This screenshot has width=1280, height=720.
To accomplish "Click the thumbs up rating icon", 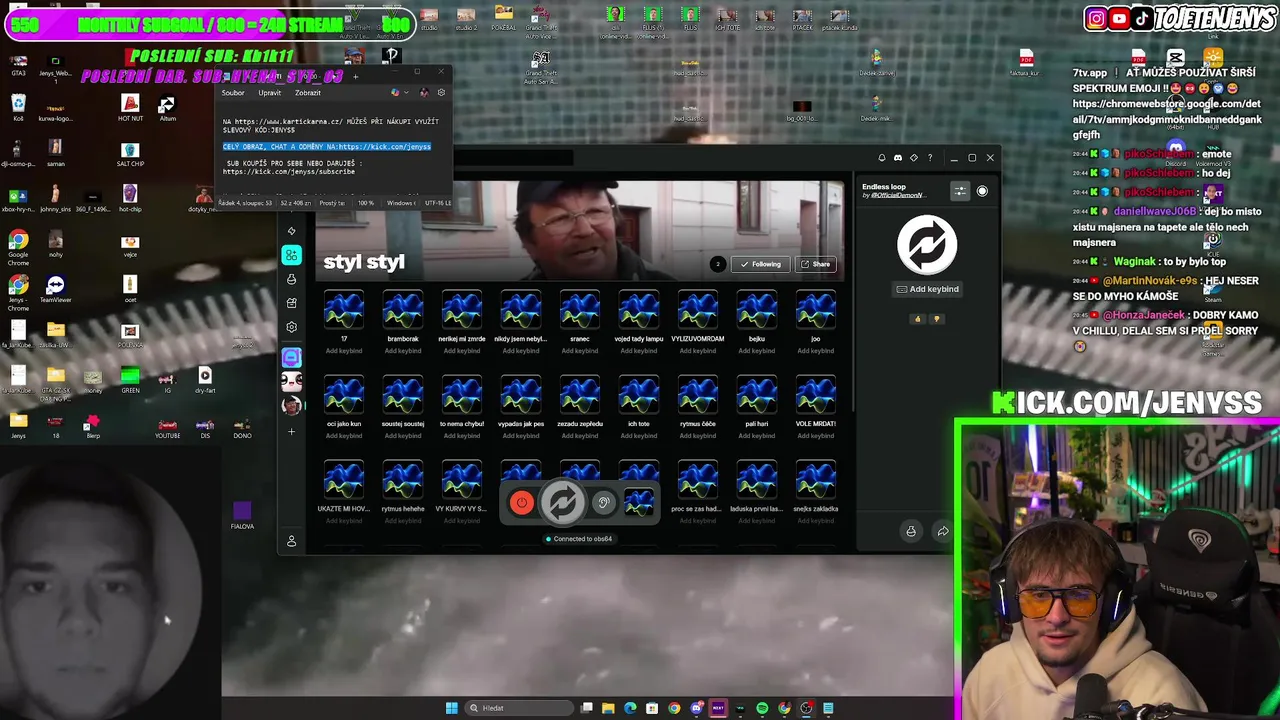I will [917, 319].
